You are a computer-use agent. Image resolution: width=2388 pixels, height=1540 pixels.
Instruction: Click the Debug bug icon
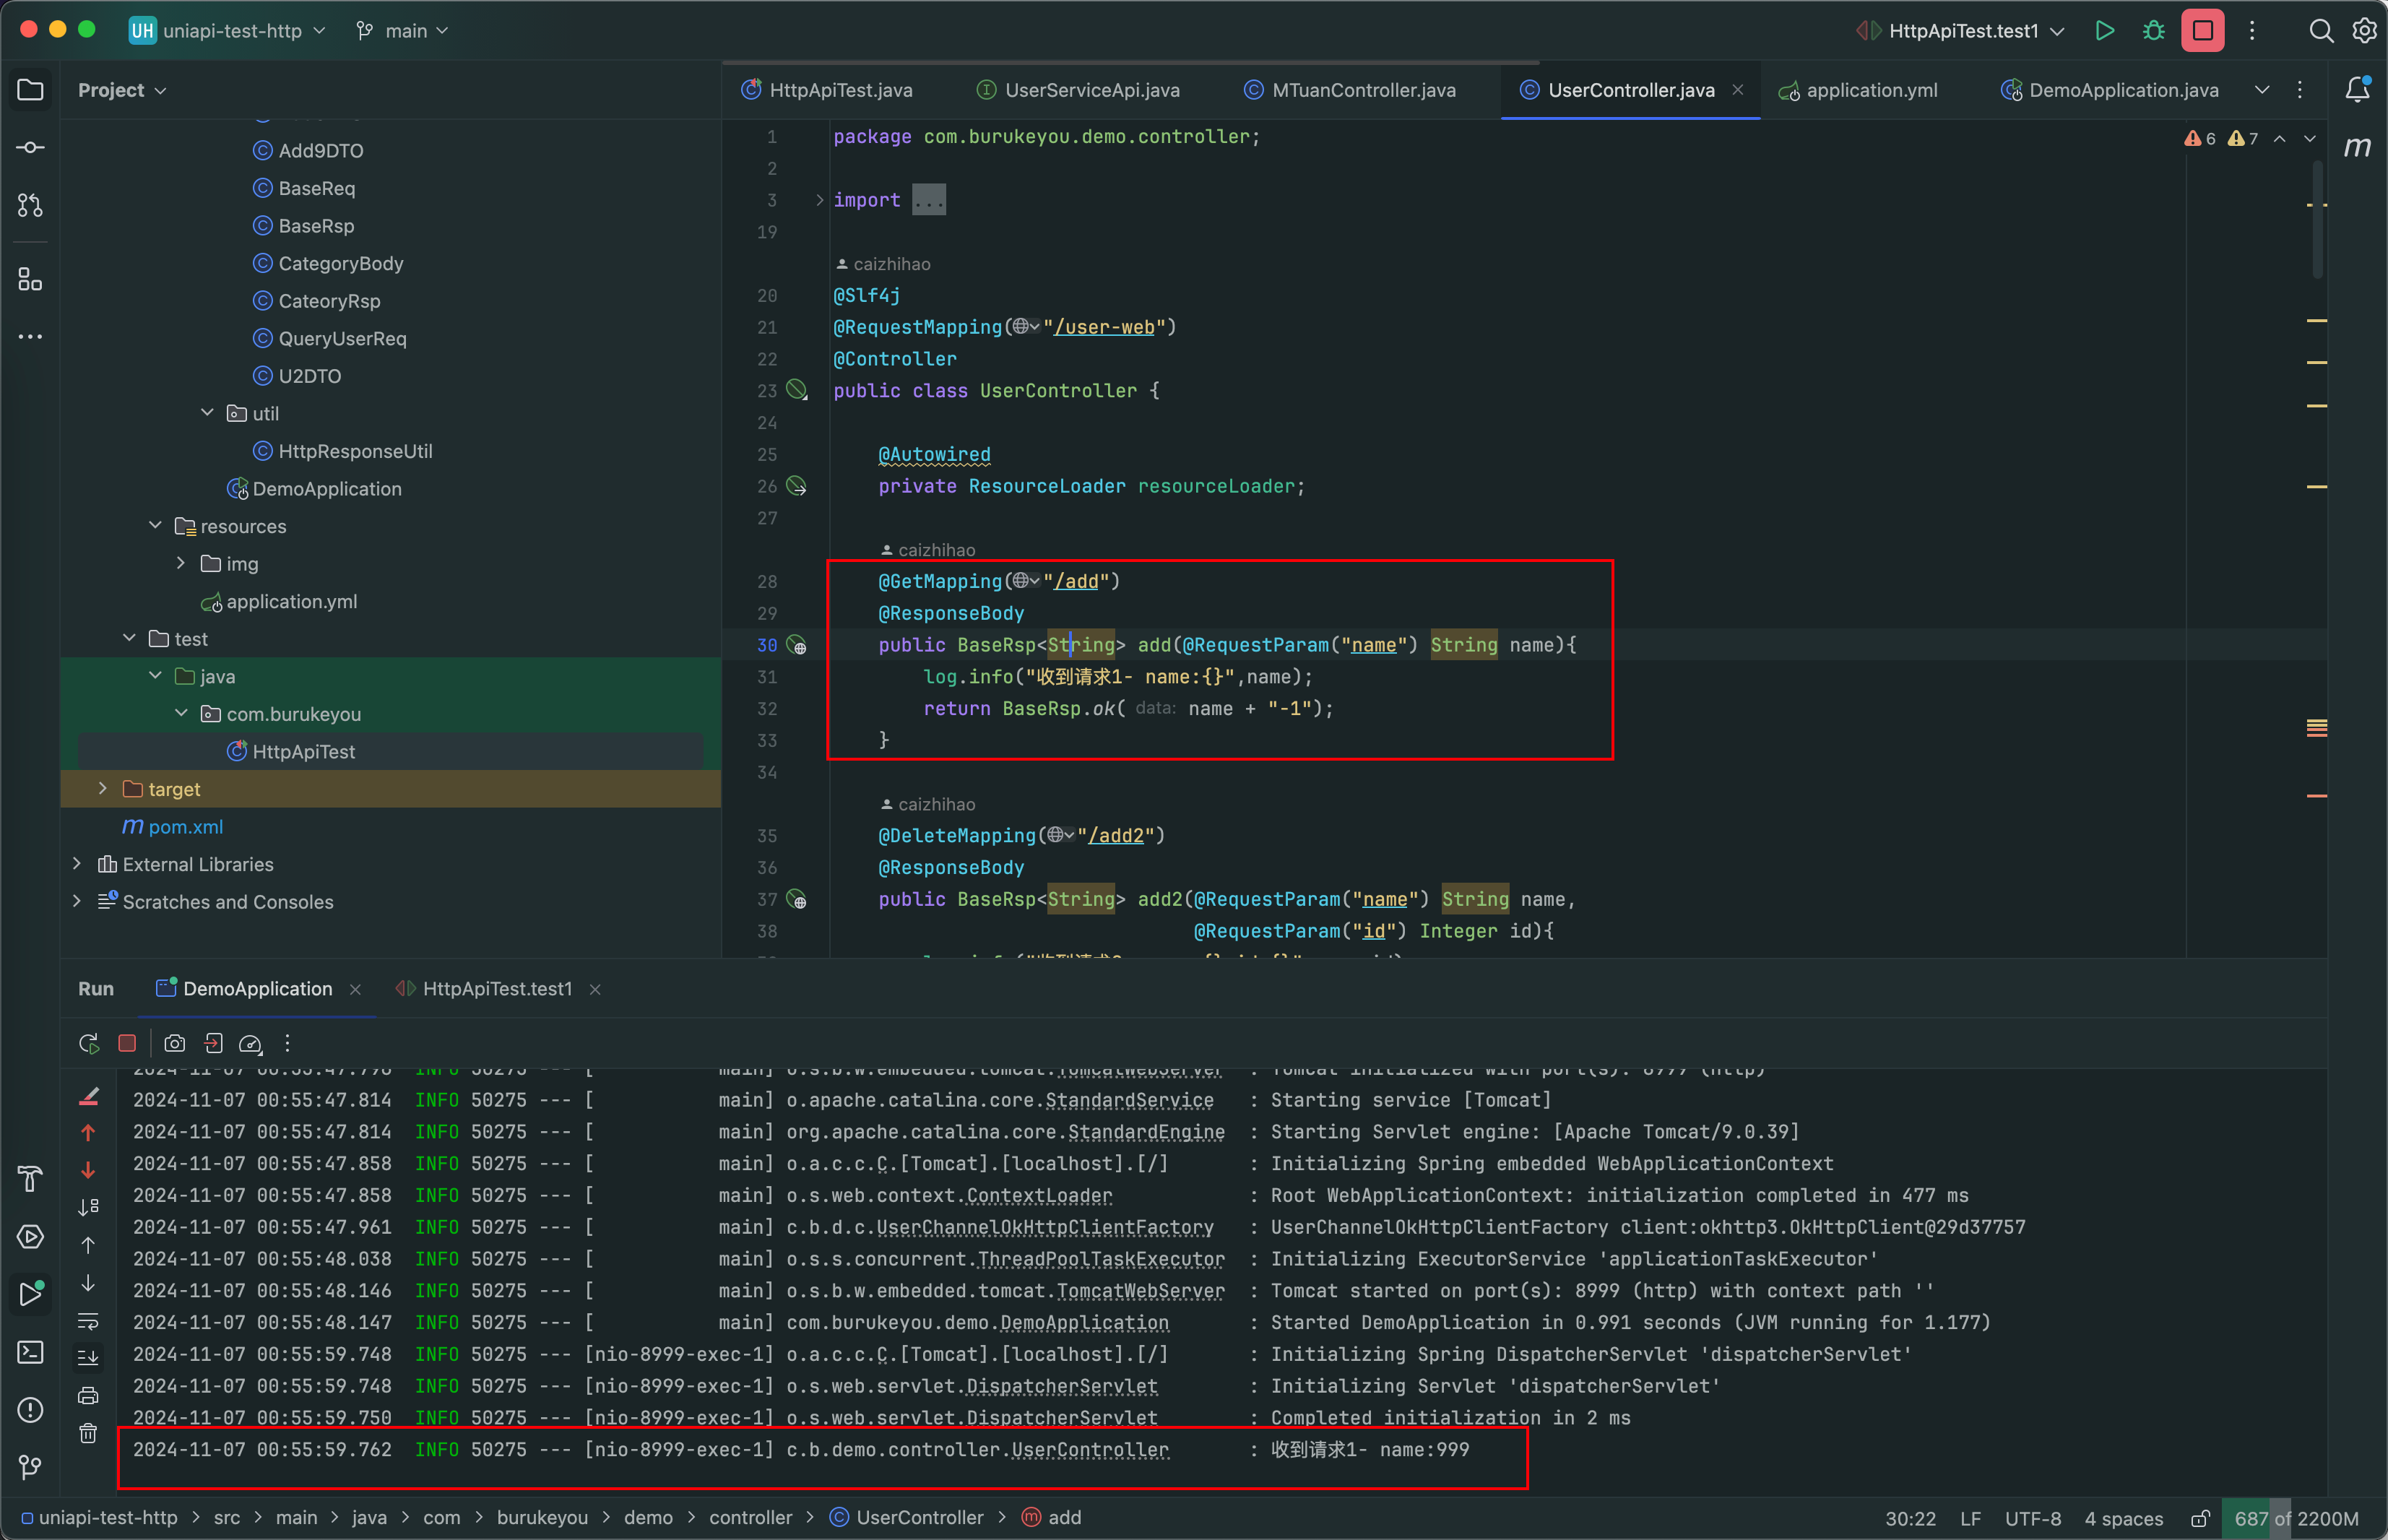pyautogui.click(x=2153, y=31)
